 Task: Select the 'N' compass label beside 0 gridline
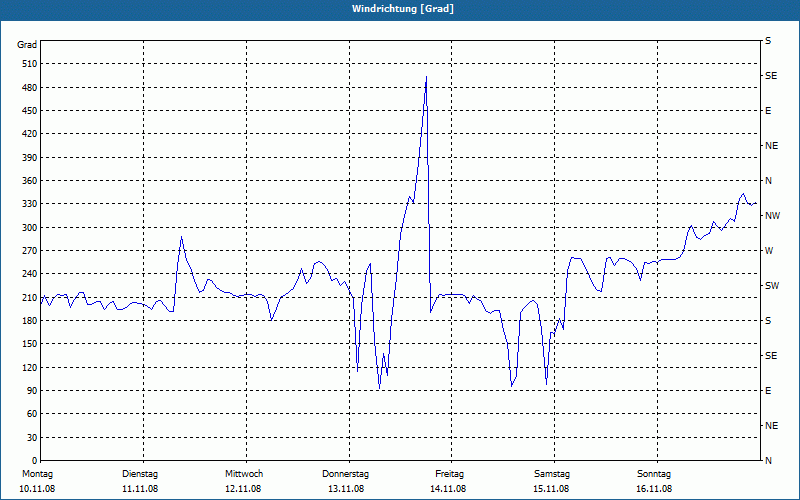[768, 461]
